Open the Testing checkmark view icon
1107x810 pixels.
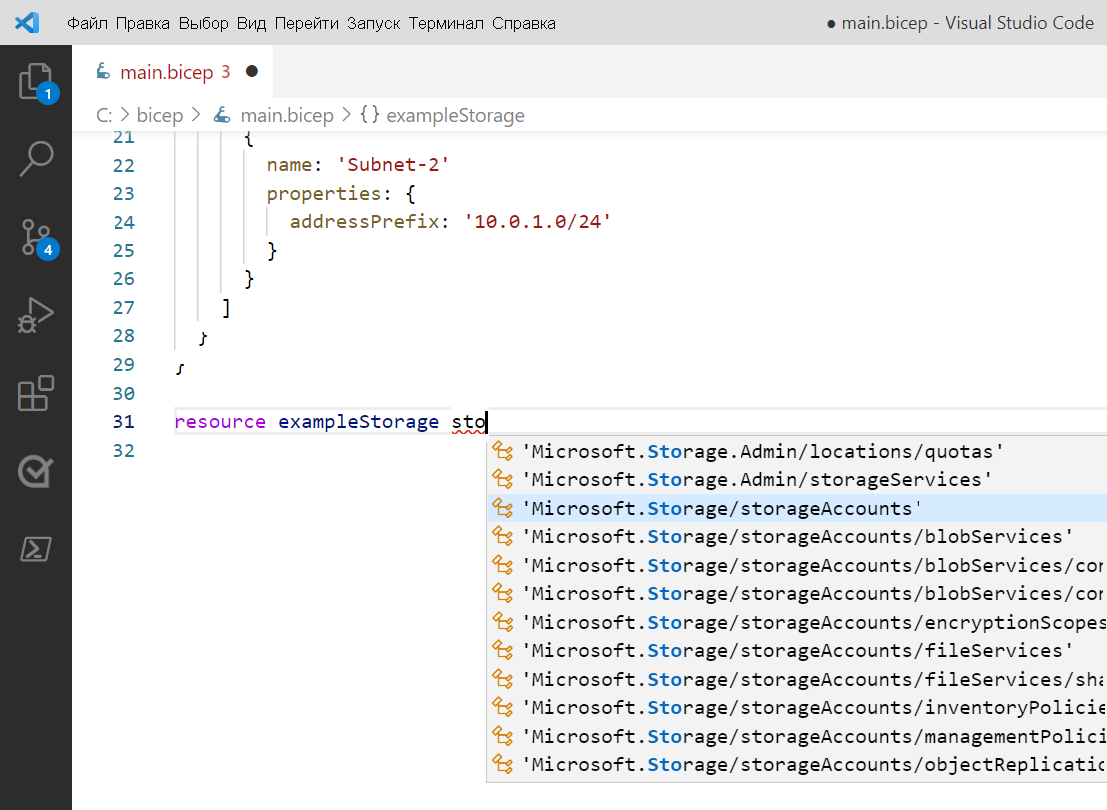[36, 471]
